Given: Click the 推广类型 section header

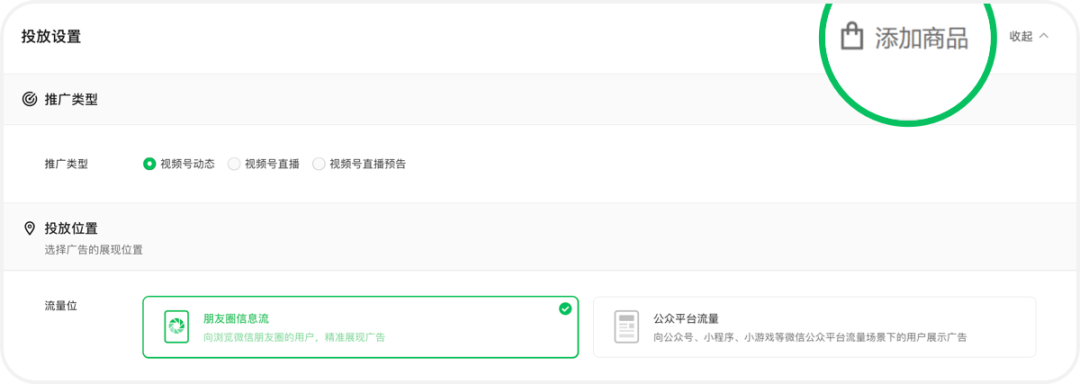Looking at the screenshot, I should coord(71,100).
